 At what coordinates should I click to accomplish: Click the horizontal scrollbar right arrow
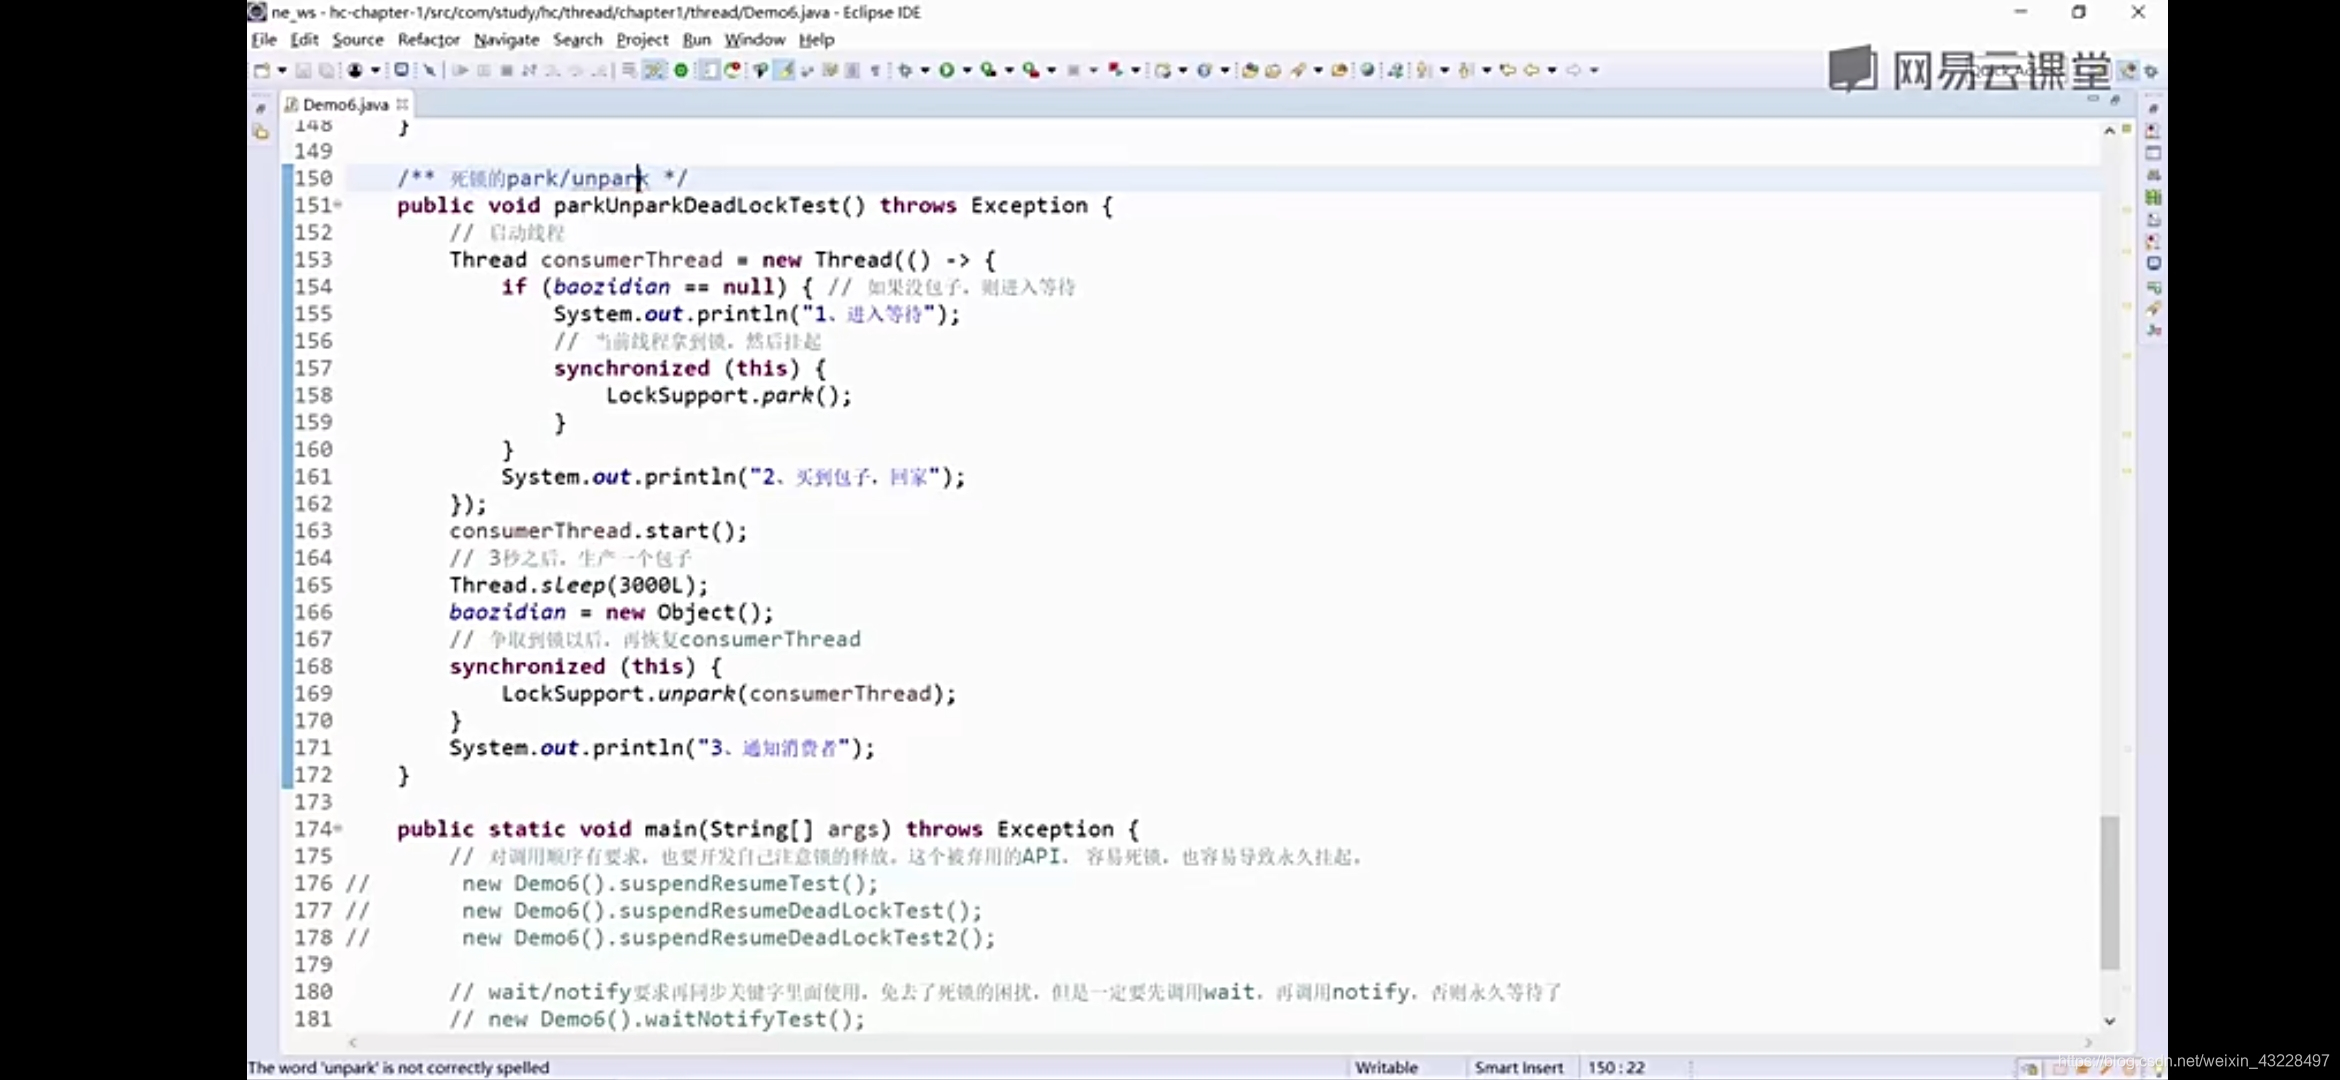pos(2088,1042)
